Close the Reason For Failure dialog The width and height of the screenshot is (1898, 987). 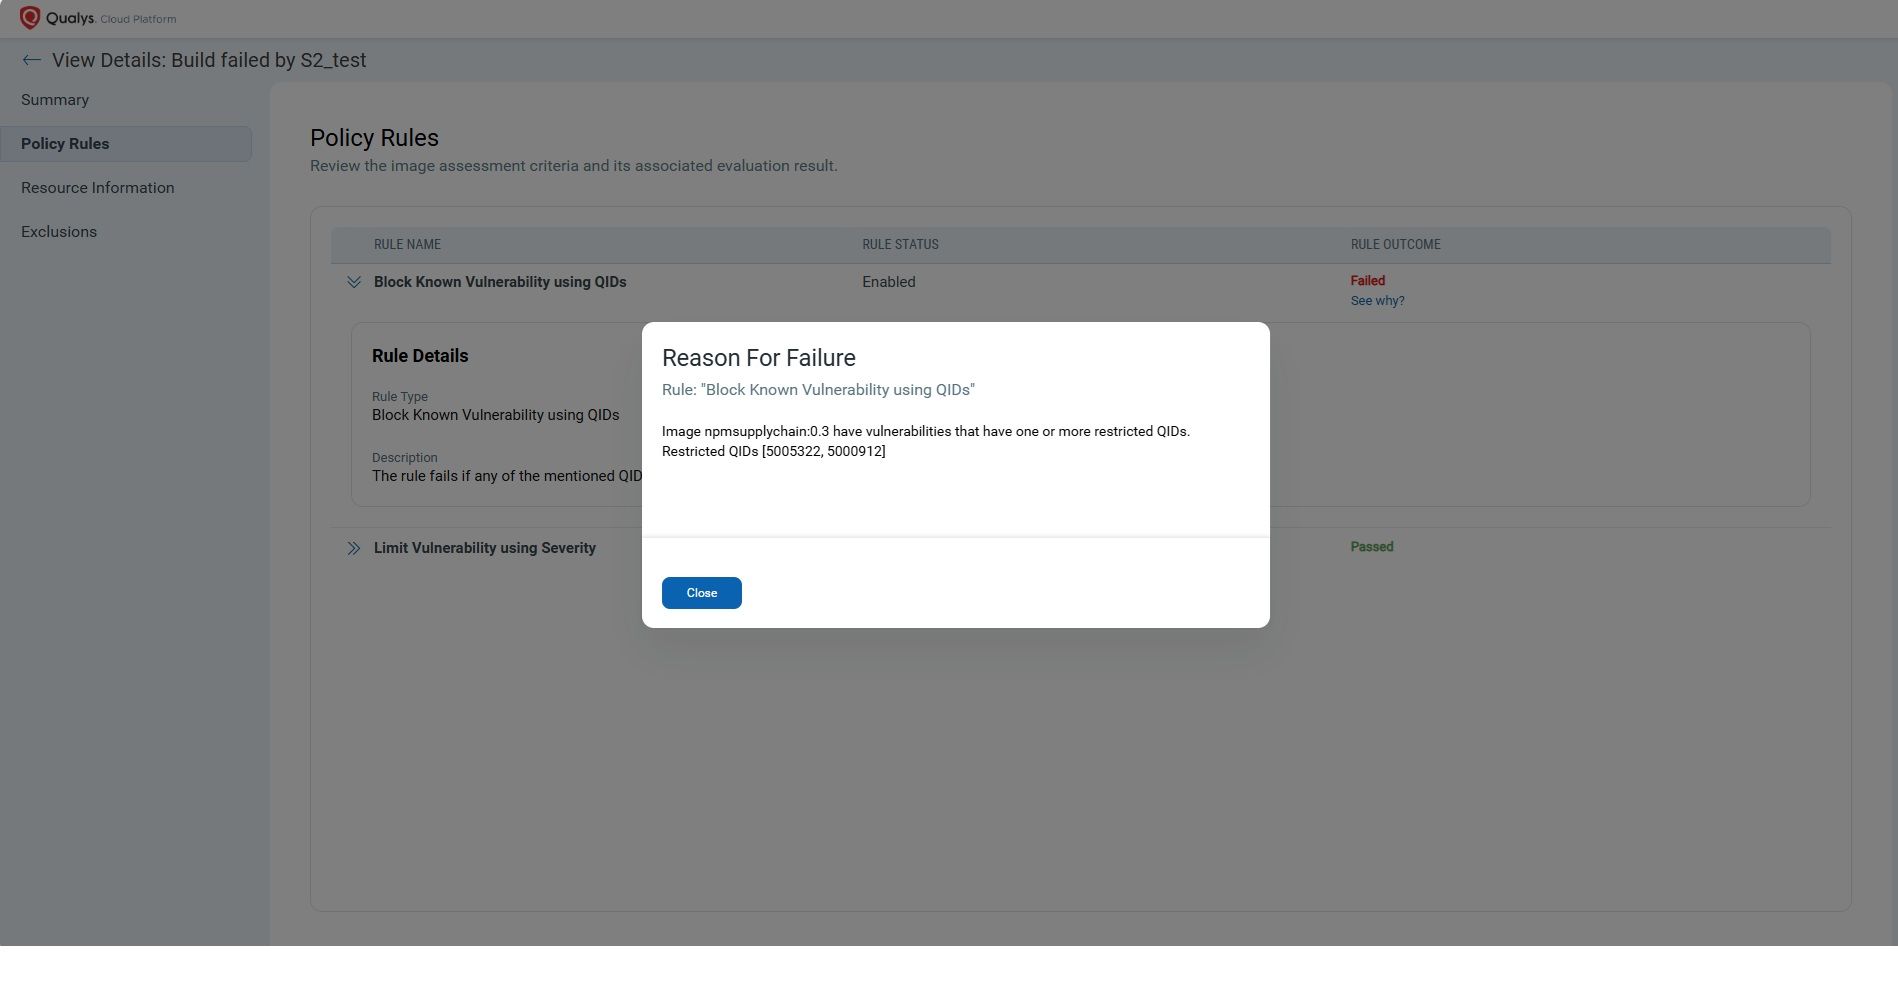[x=701, y=593]
